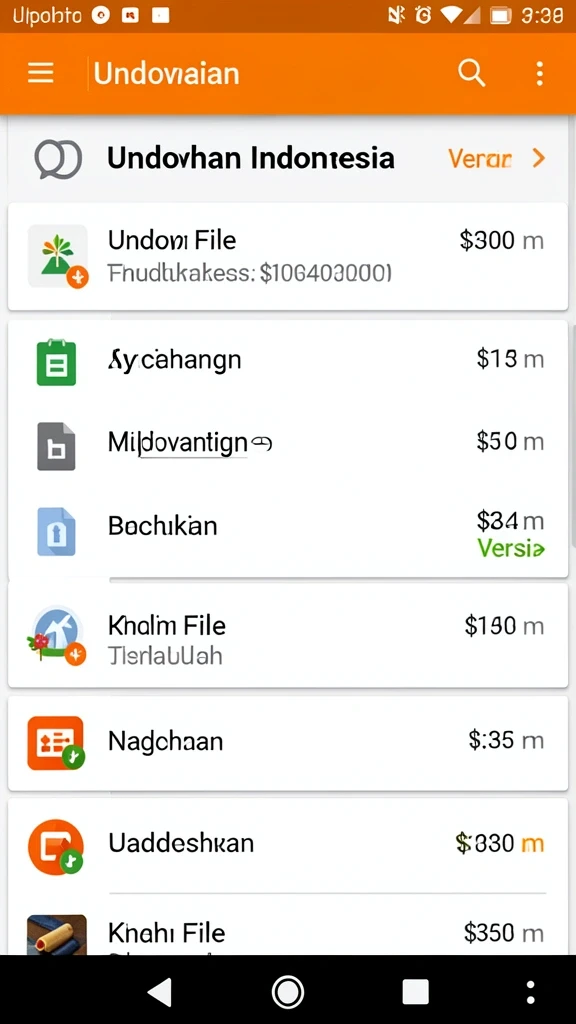Screen dimensions: 576x1024
Task: Open the three-dot overflow menu in header
Action: pyautogui.click(x=539, y=74)
